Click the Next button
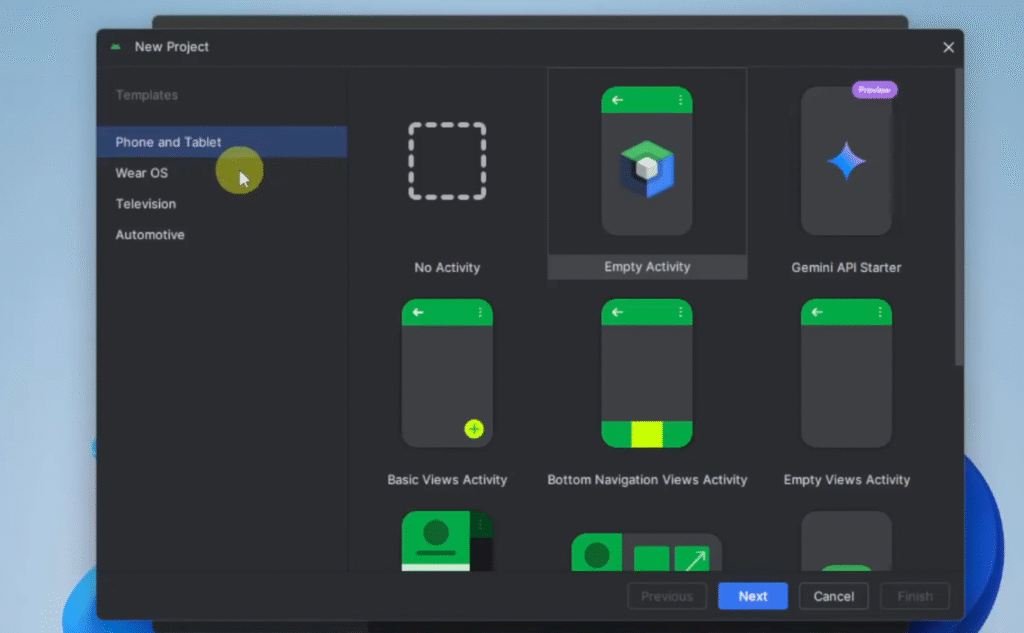This screenshot has height=633, width=1024. tap(752, 596)
